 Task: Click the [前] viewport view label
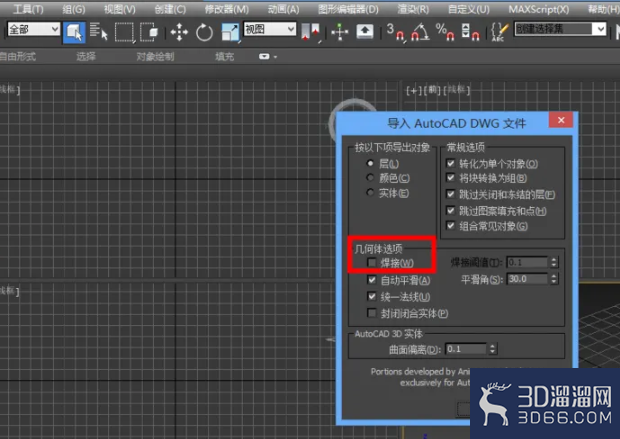point(432,91)
